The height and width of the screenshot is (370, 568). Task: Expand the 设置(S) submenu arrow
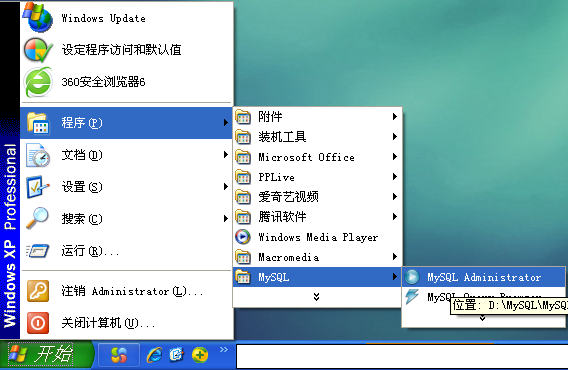pos(226,186)
